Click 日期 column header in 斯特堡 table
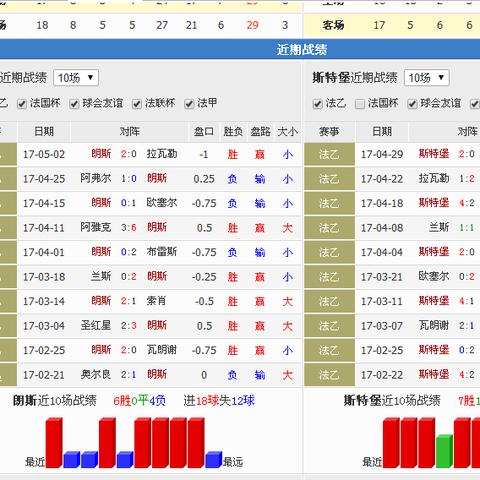This screenshot has width=480, height=480. (x=382, y=132)
